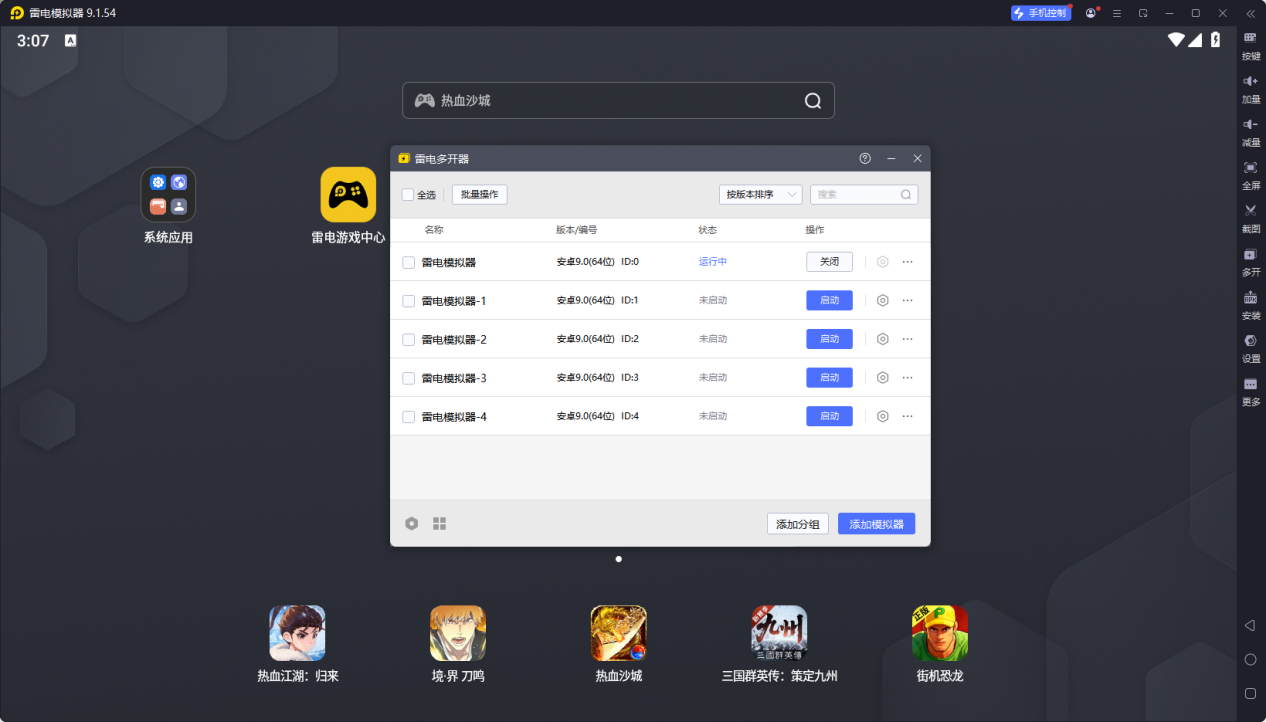Check the checkbox for 雷电模拟器-2
This screenshot has height=722, width=1266.
(x=408, y=339)
